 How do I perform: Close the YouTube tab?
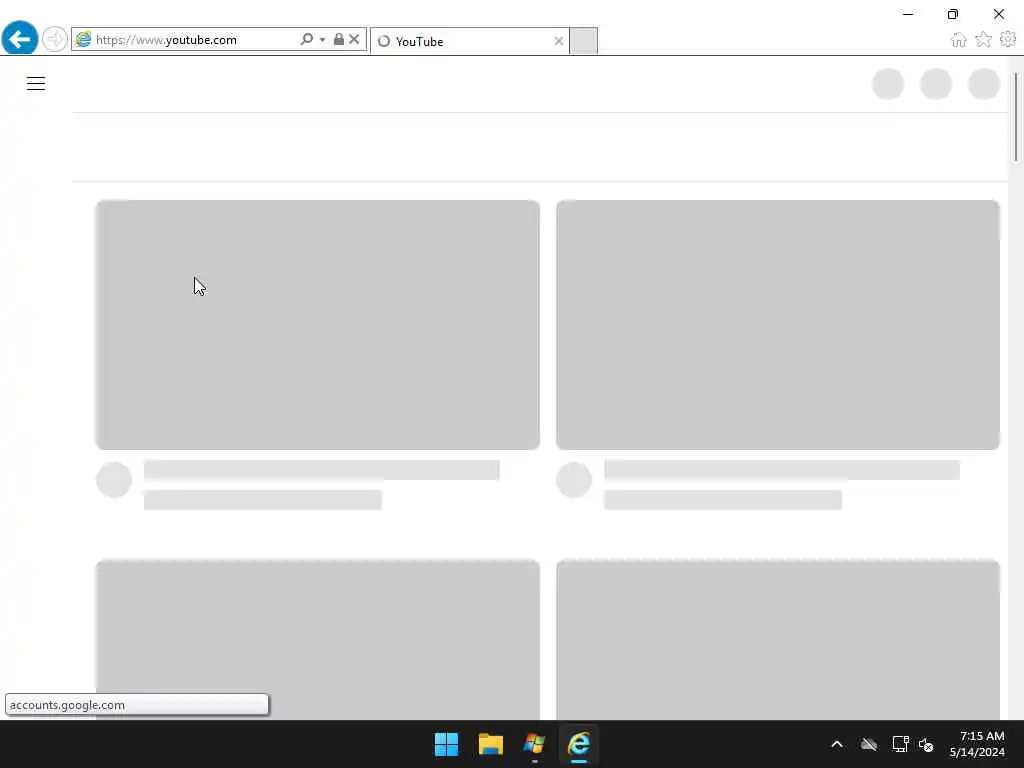coord(558,41)
